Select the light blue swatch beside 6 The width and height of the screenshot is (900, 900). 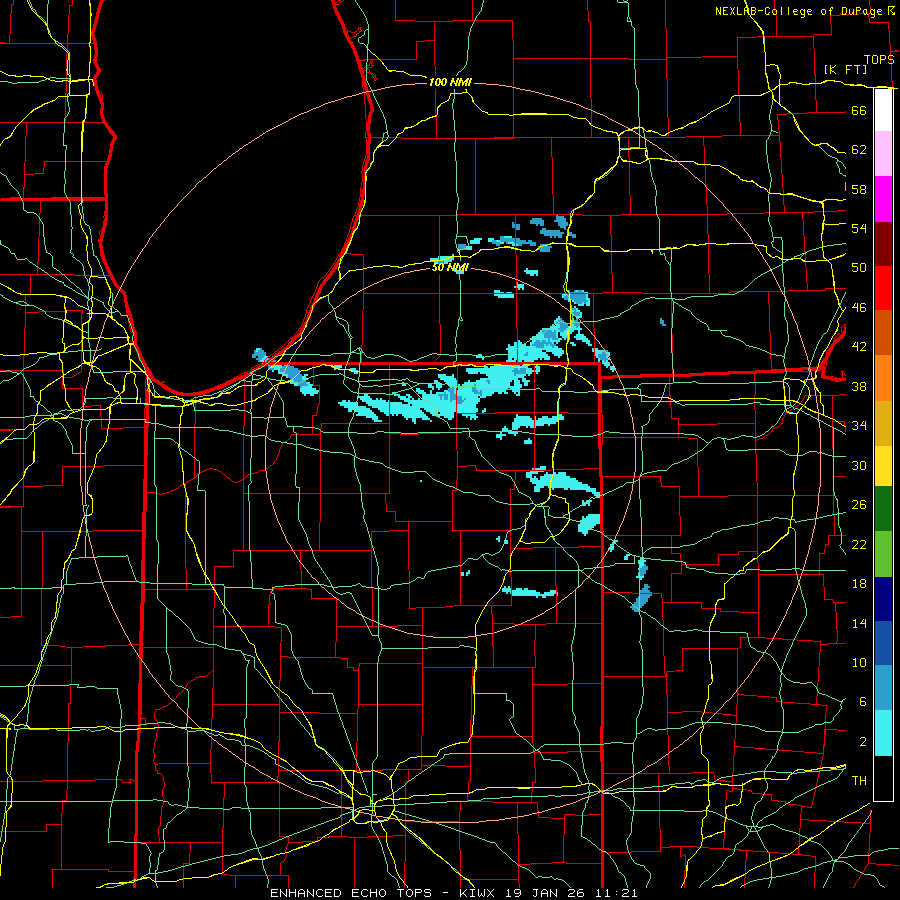(883, 688)
